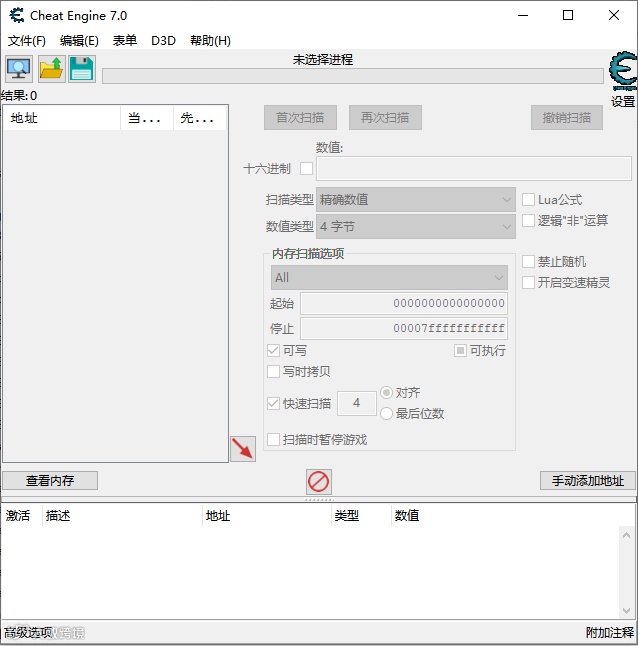Open the 文件(F) menu
Viewport: 638px width, 646px height.
[27, 41]
